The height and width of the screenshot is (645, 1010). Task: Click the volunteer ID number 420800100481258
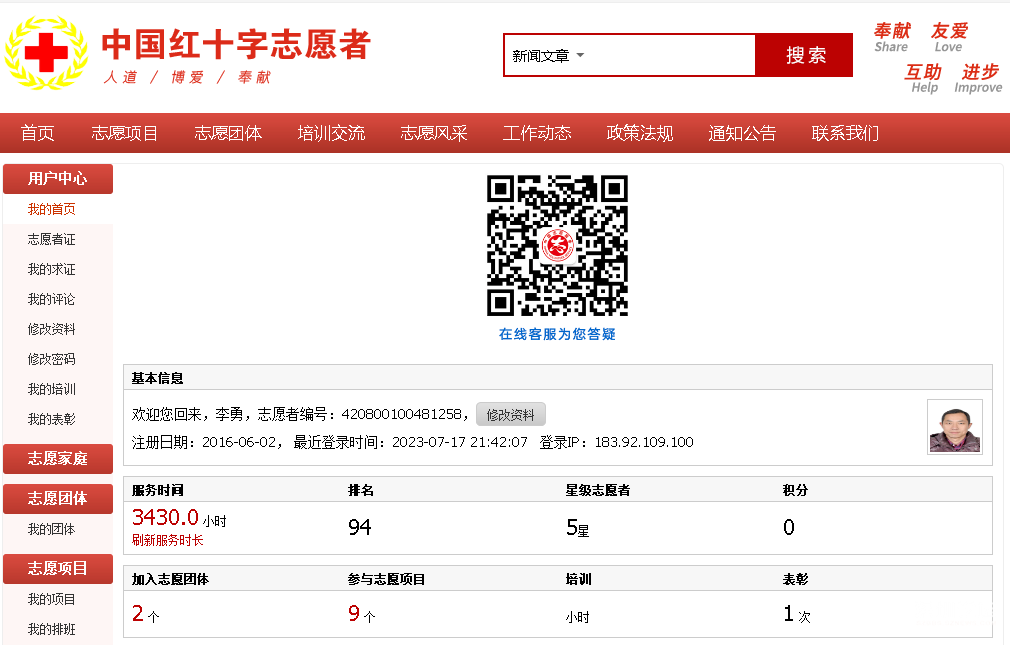[401, 414]
